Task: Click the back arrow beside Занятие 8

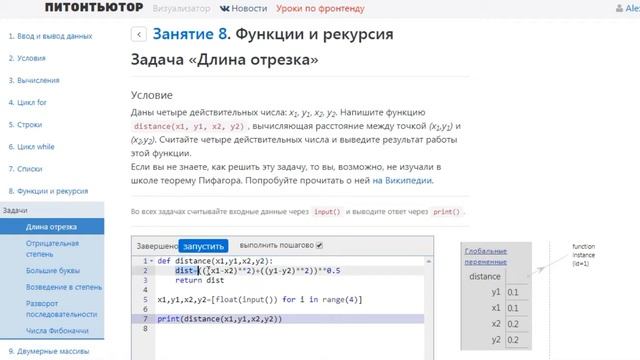Action: [139, 34]
